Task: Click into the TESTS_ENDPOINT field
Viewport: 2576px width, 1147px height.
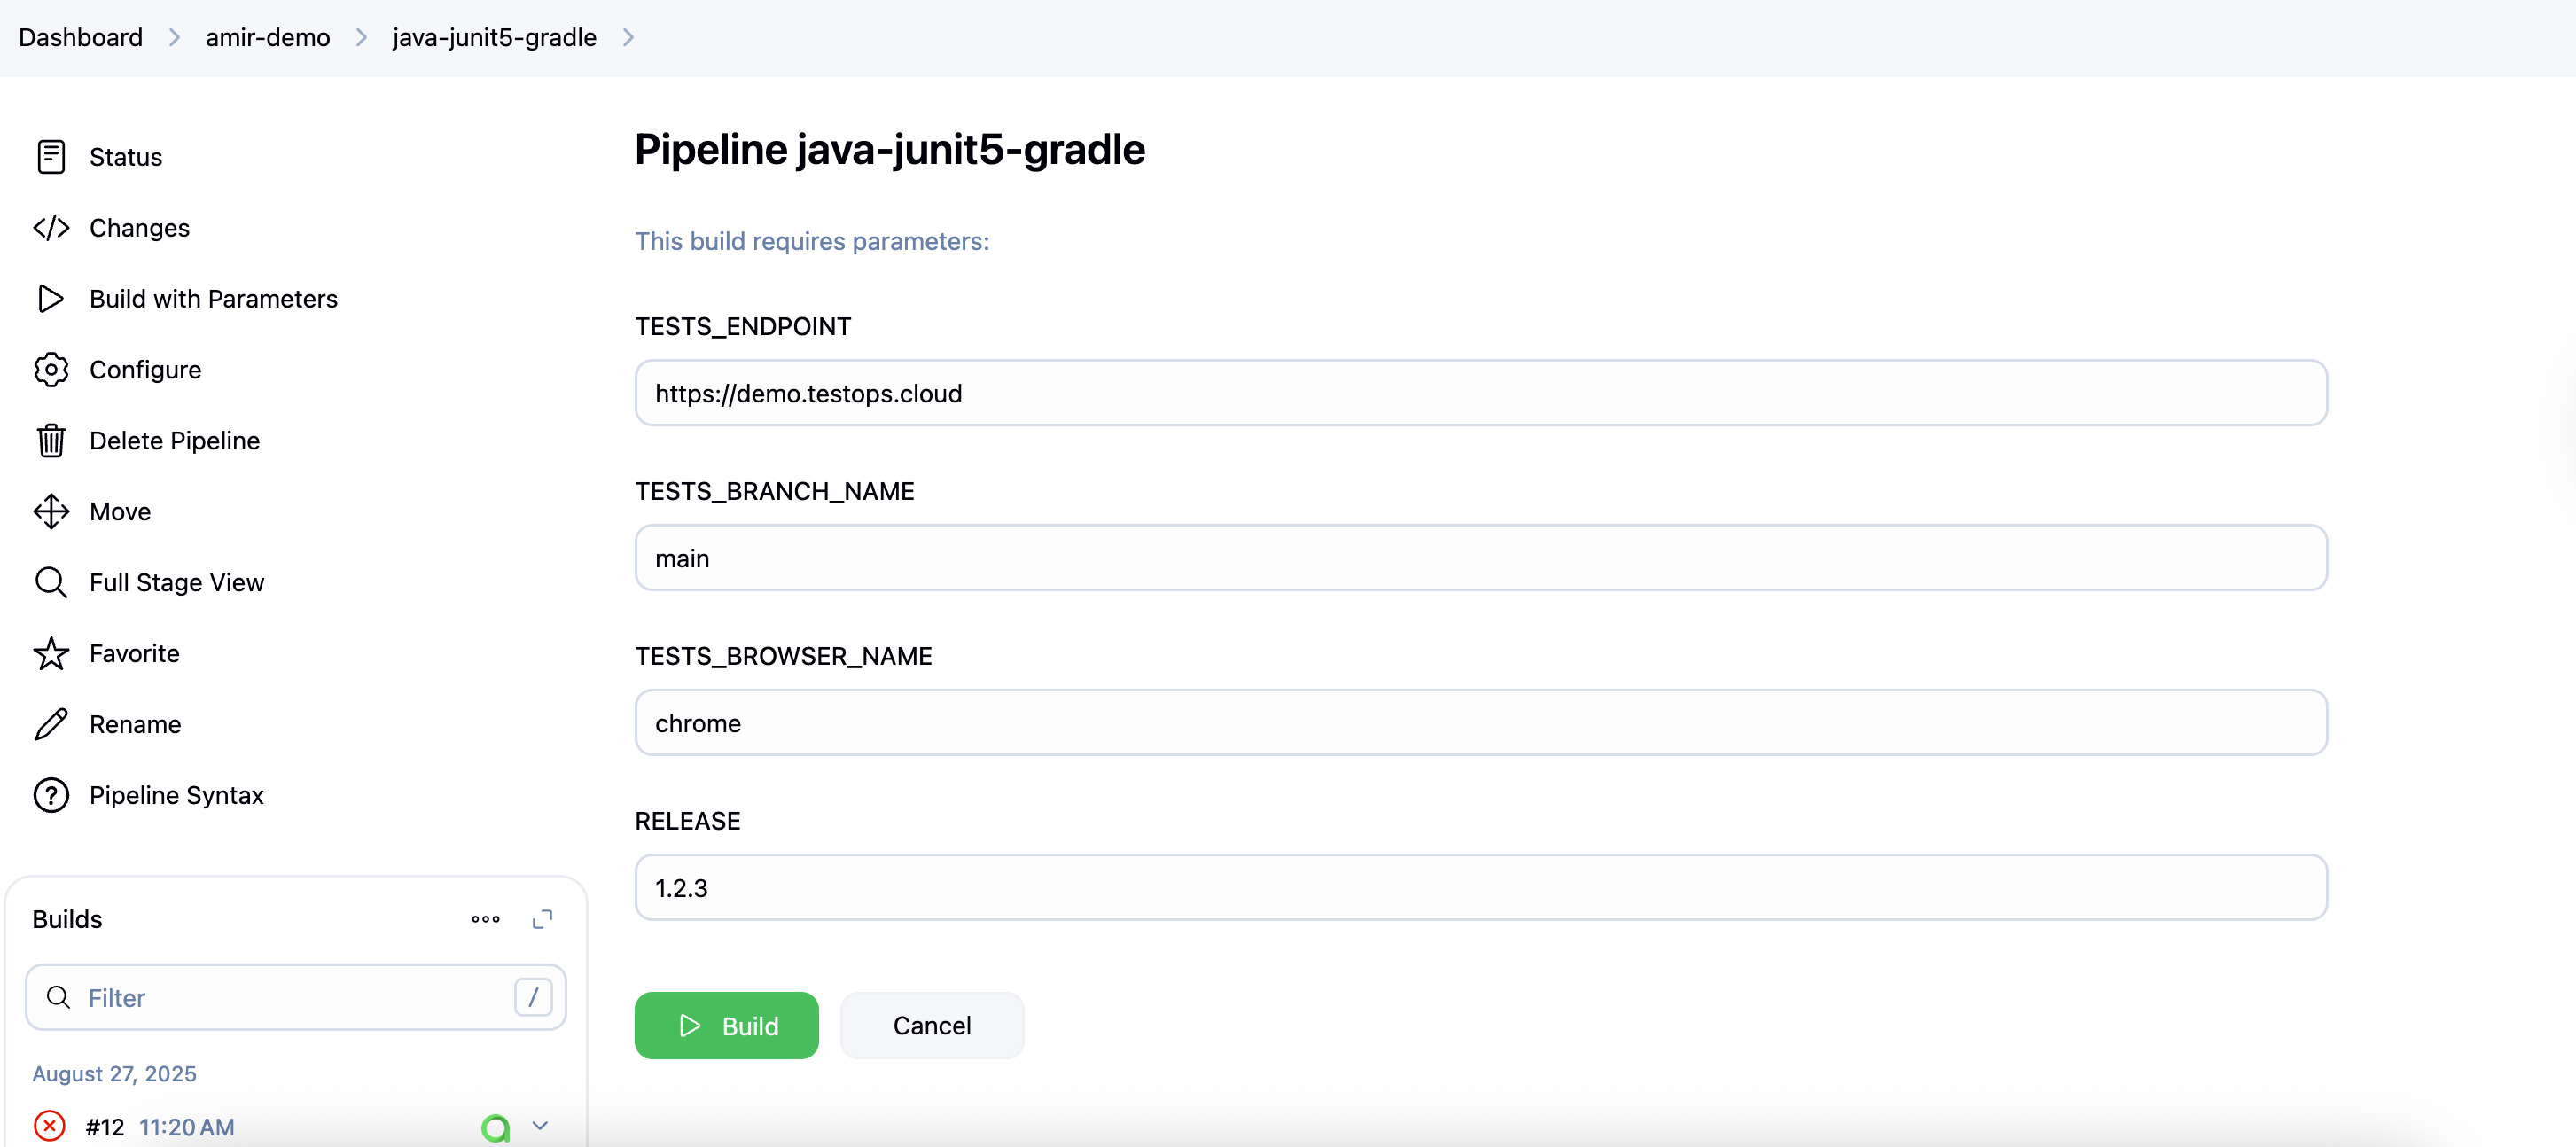Action: (x=1480, y=393)
